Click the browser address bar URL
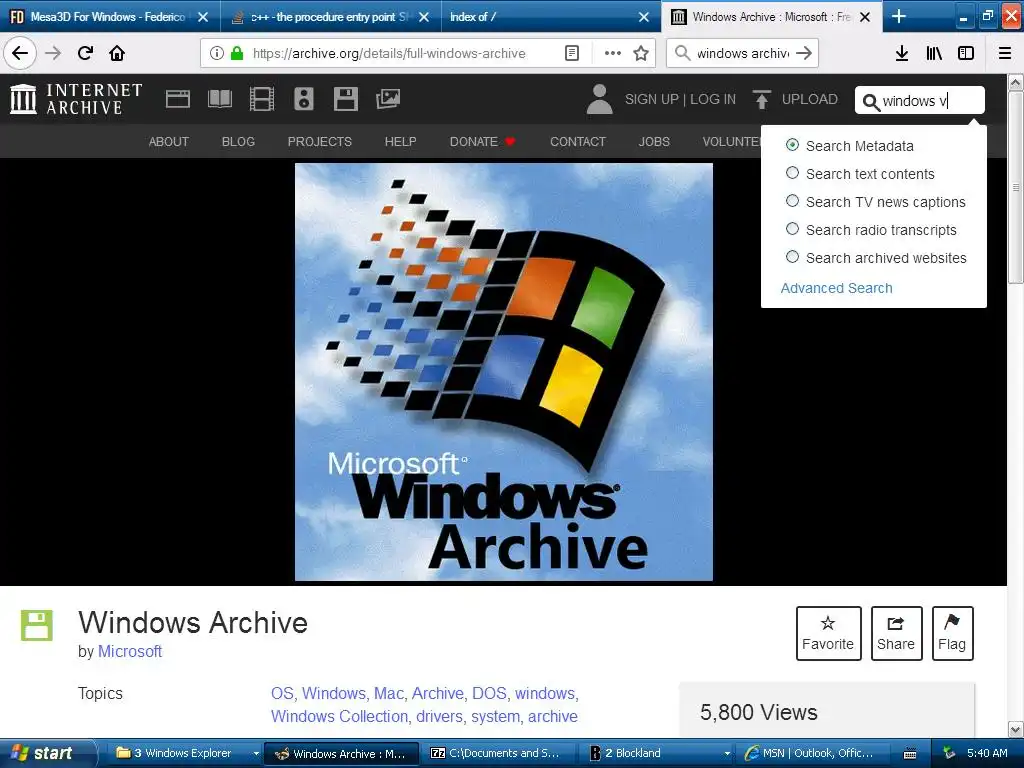The height and width of the screenshot is (768, 1024). pos(389,53)
